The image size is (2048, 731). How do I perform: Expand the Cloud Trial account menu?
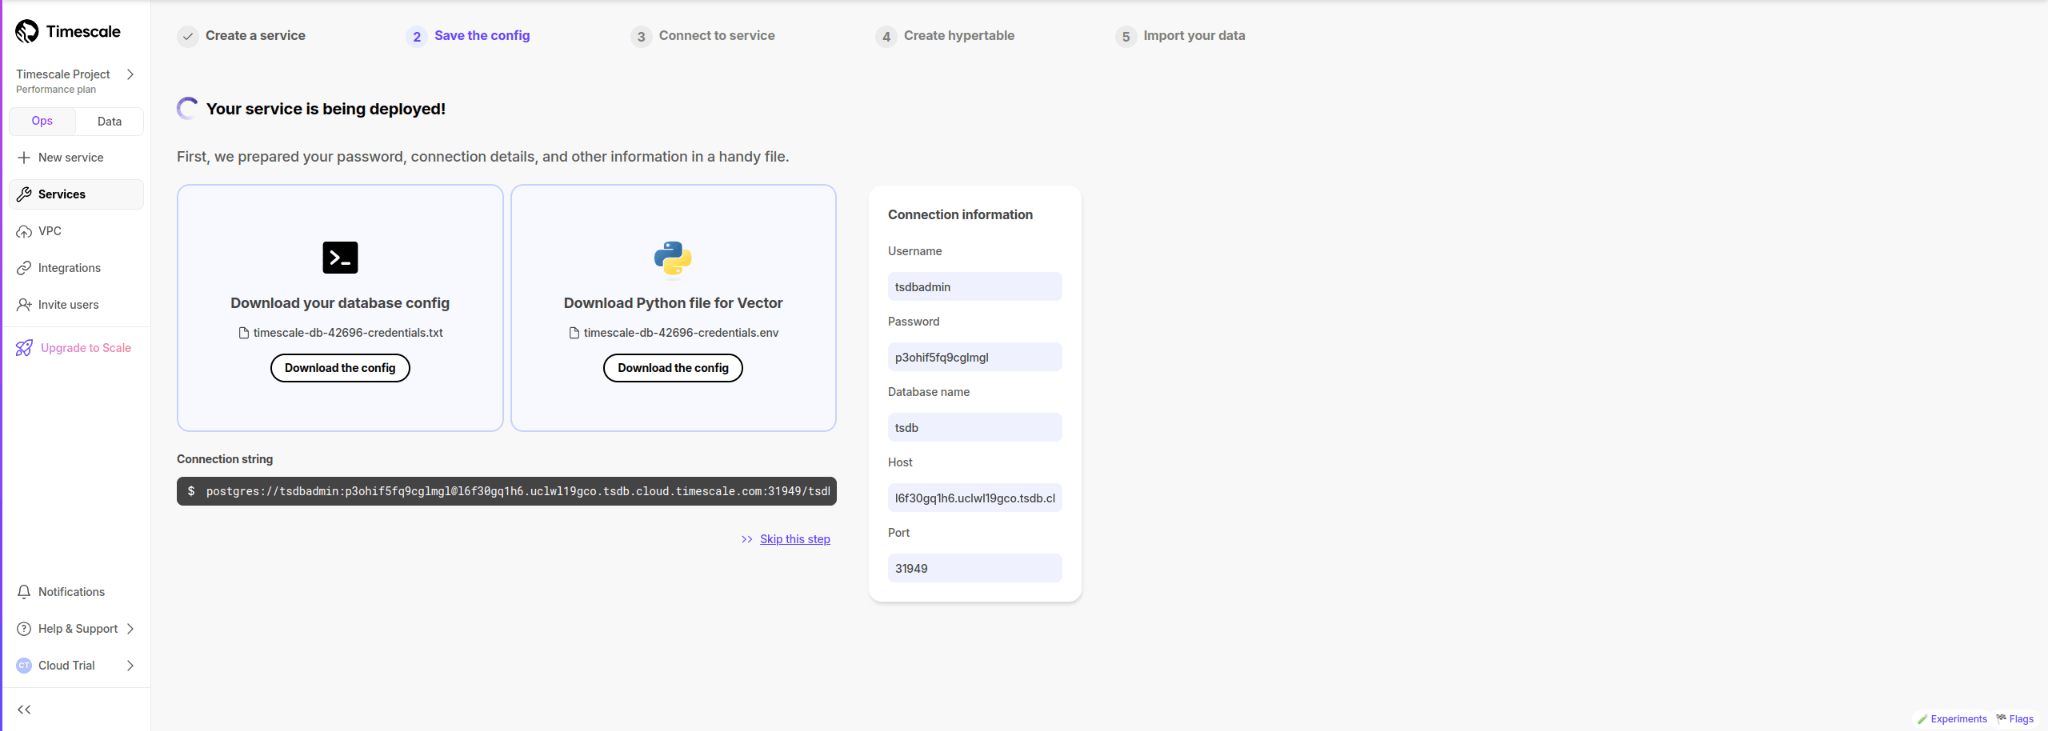[130, 666]
